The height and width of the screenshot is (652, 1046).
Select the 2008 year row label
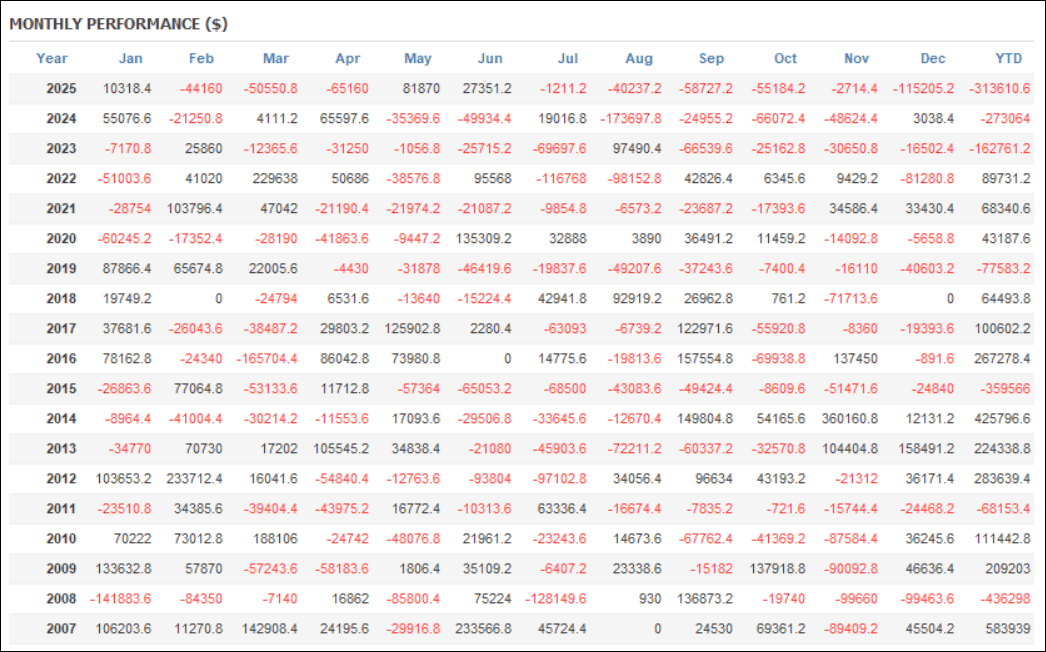pyautogui.click(x=62, y=598)
